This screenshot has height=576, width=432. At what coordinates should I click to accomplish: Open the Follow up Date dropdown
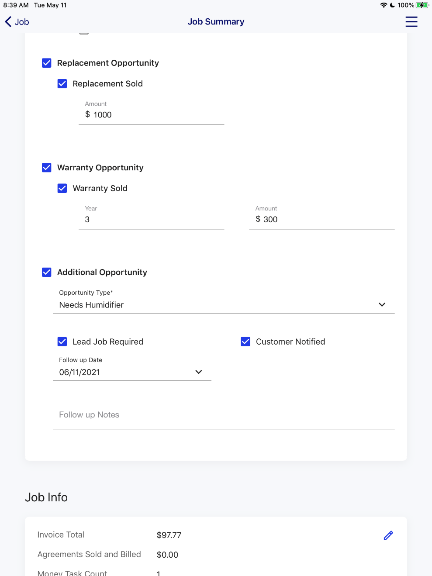[199, 372]
